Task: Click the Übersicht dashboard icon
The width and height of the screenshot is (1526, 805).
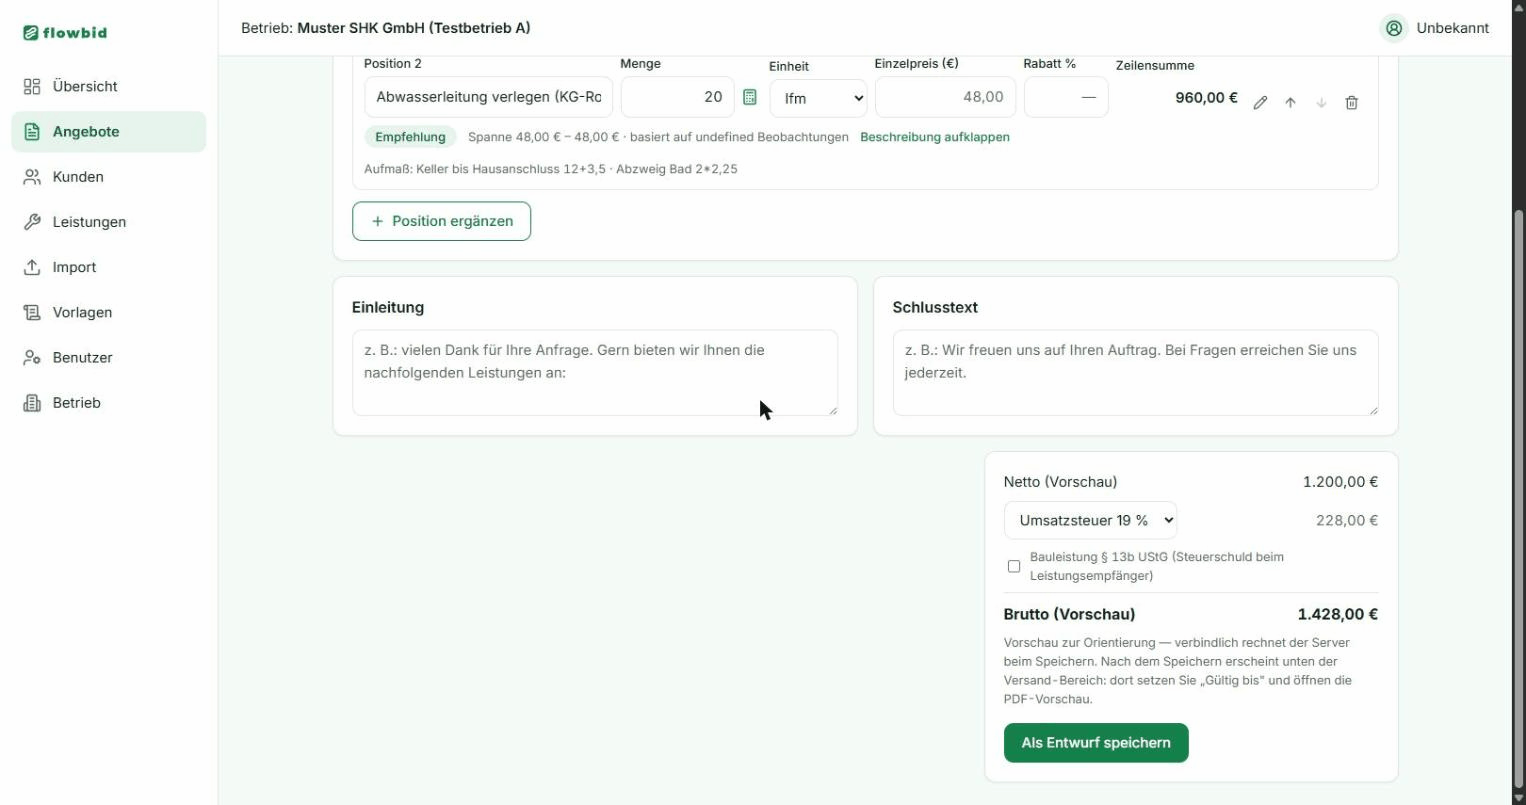Action: click(32, 86)
